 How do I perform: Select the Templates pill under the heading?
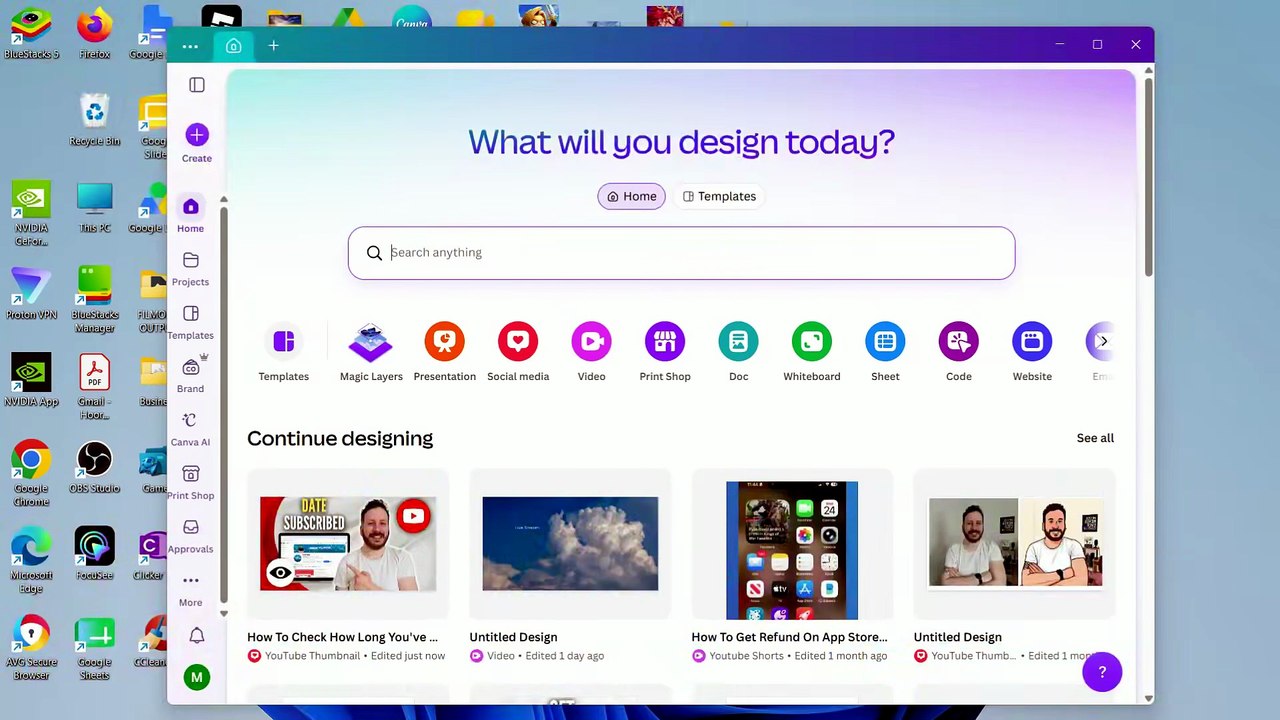[x=719, y=196]
